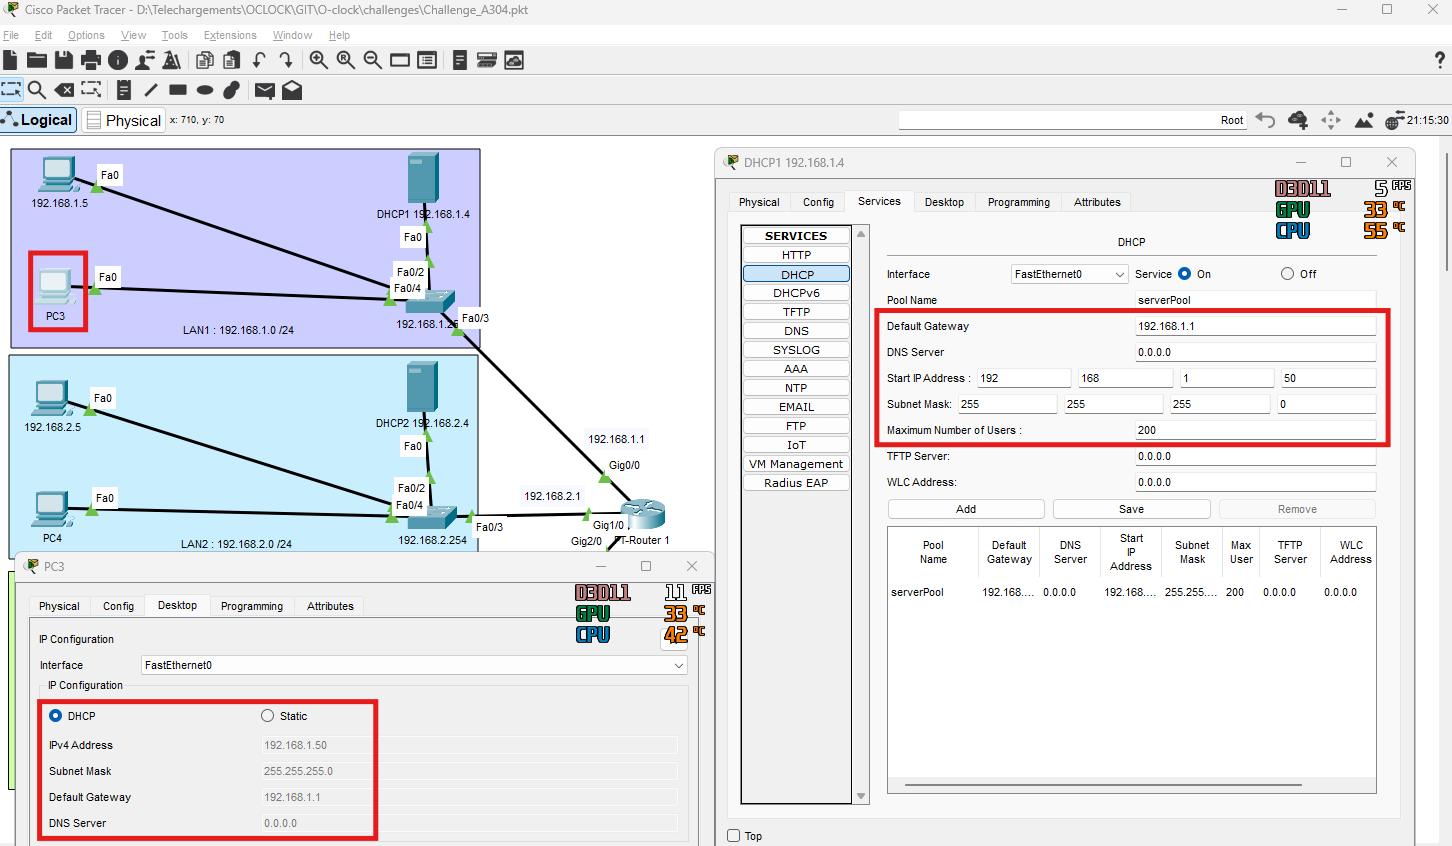Viewport: 1452px width, 846px height.
Task: Click the New Cluster cloud icon
Action: point(1298,120)
